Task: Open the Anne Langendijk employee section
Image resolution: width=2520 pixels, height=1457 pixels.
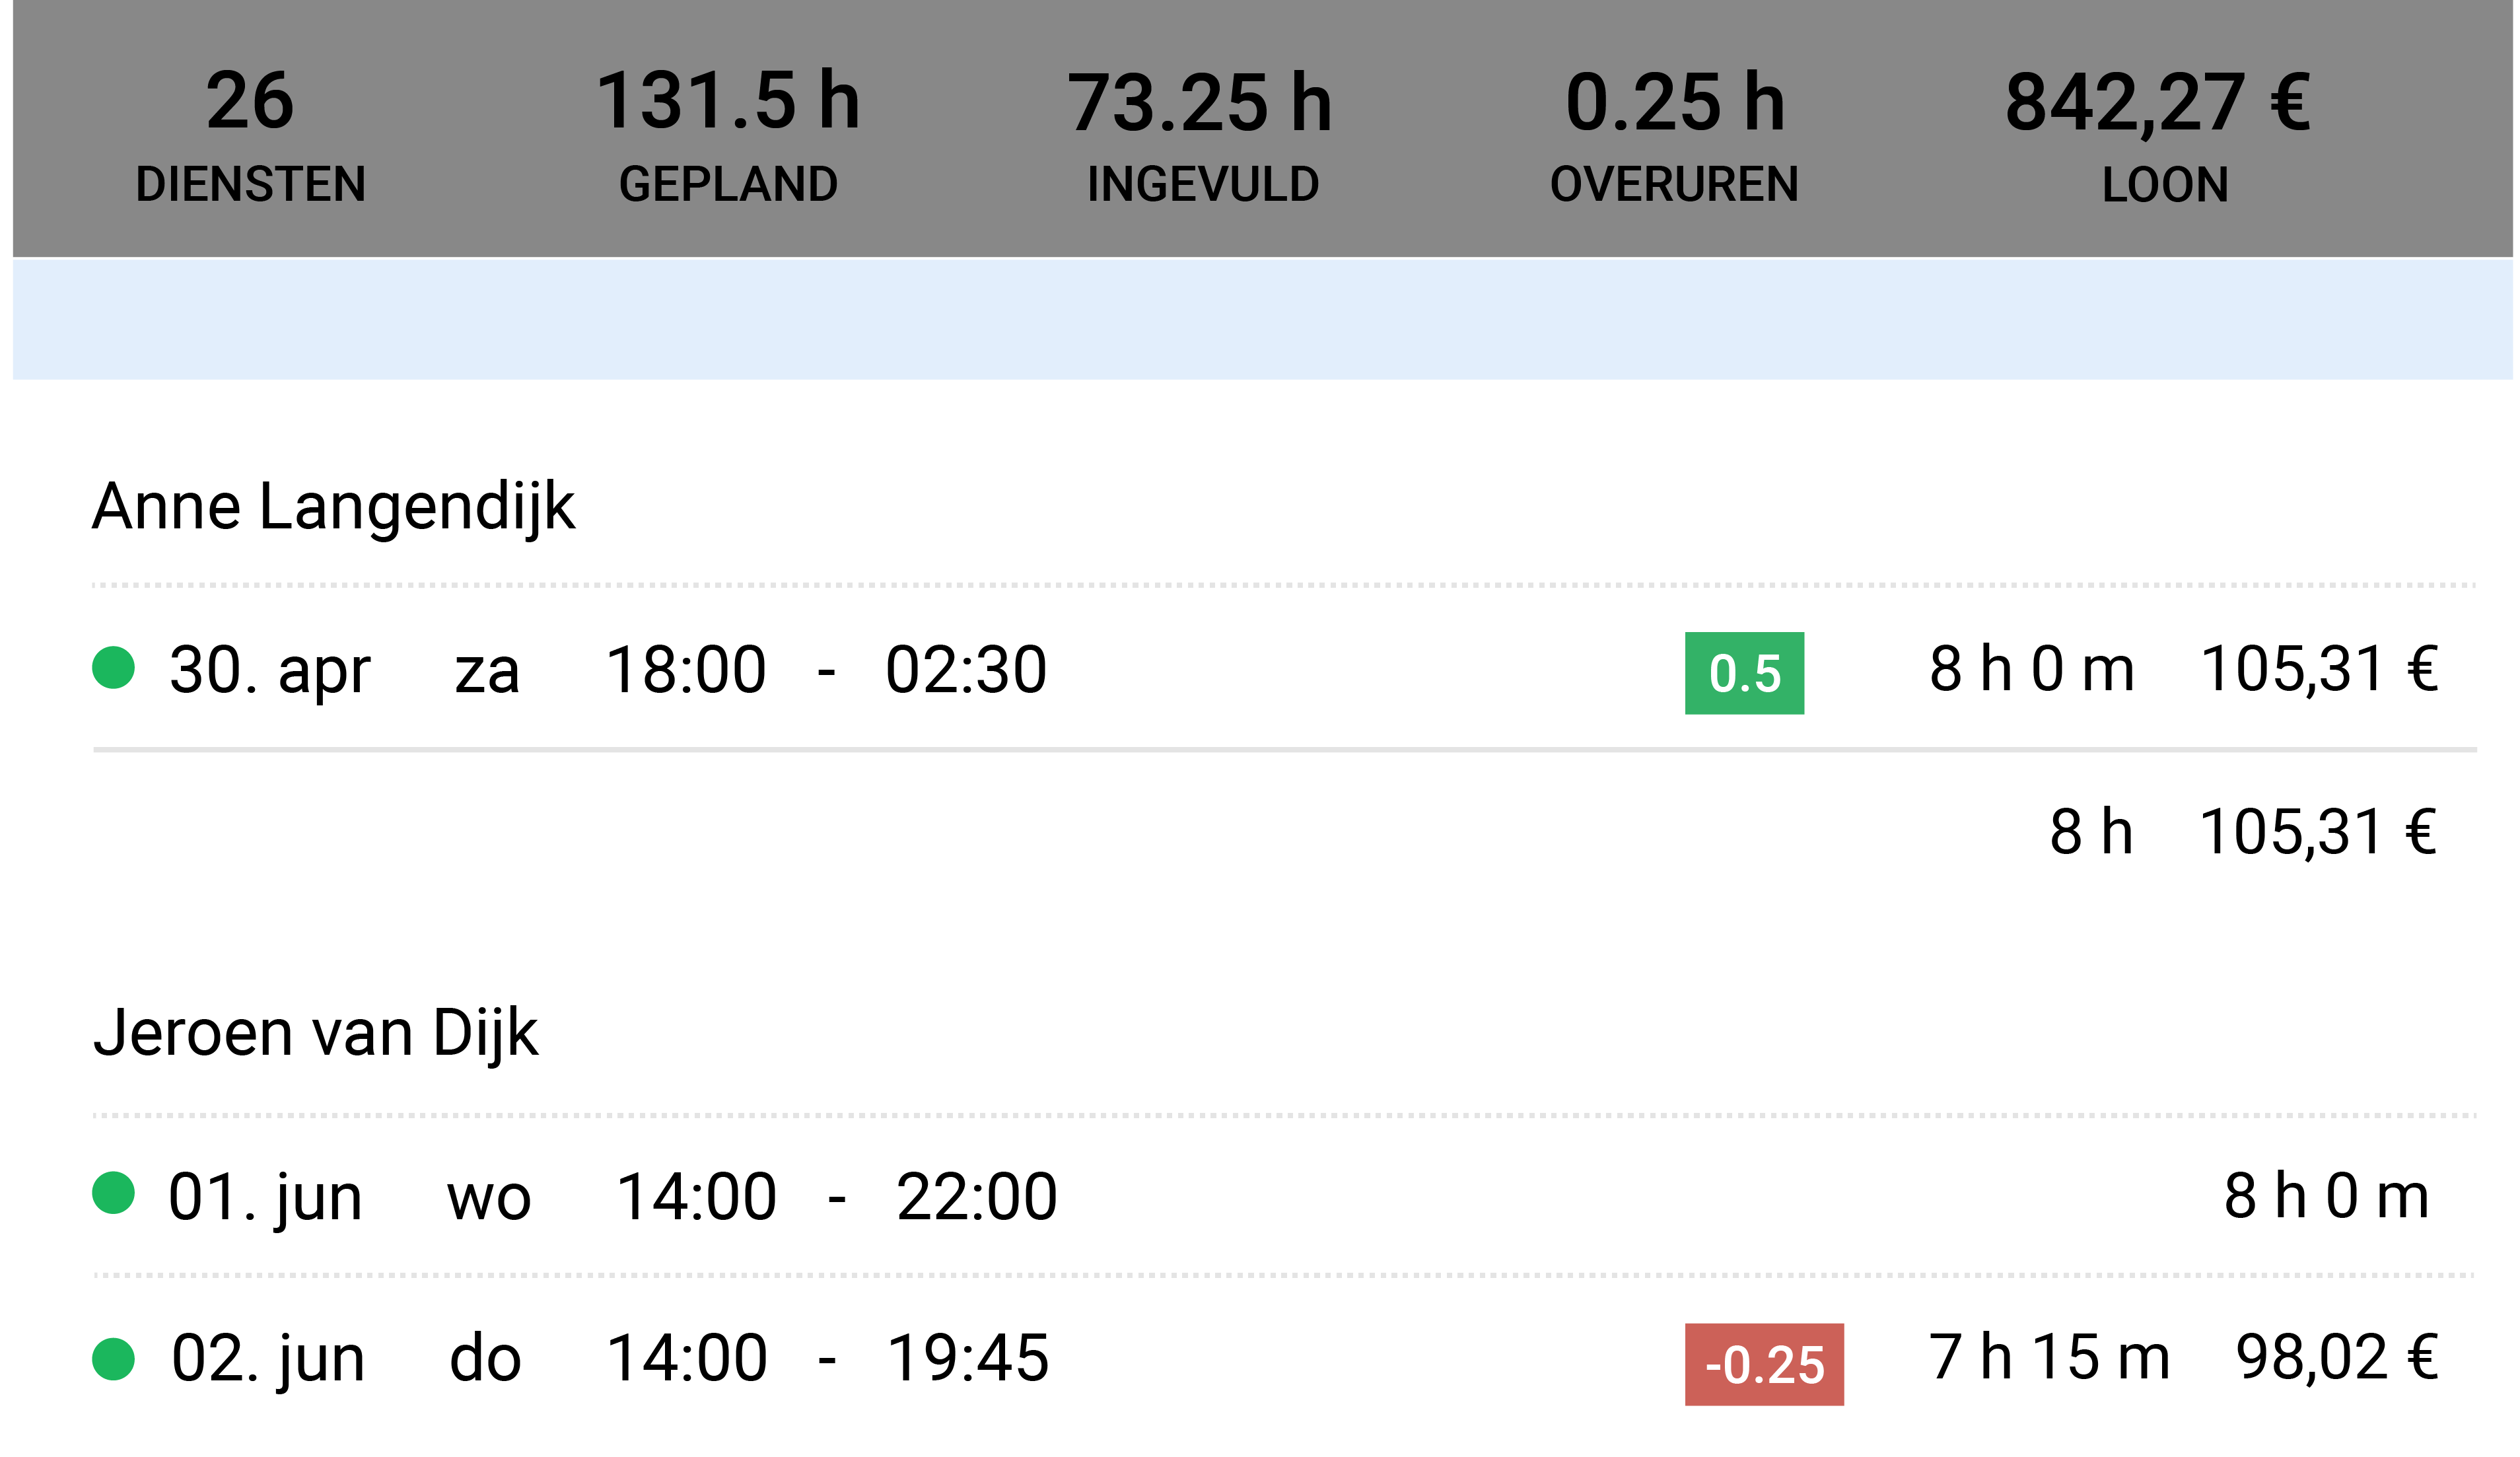Action: [x=333, y=506]
